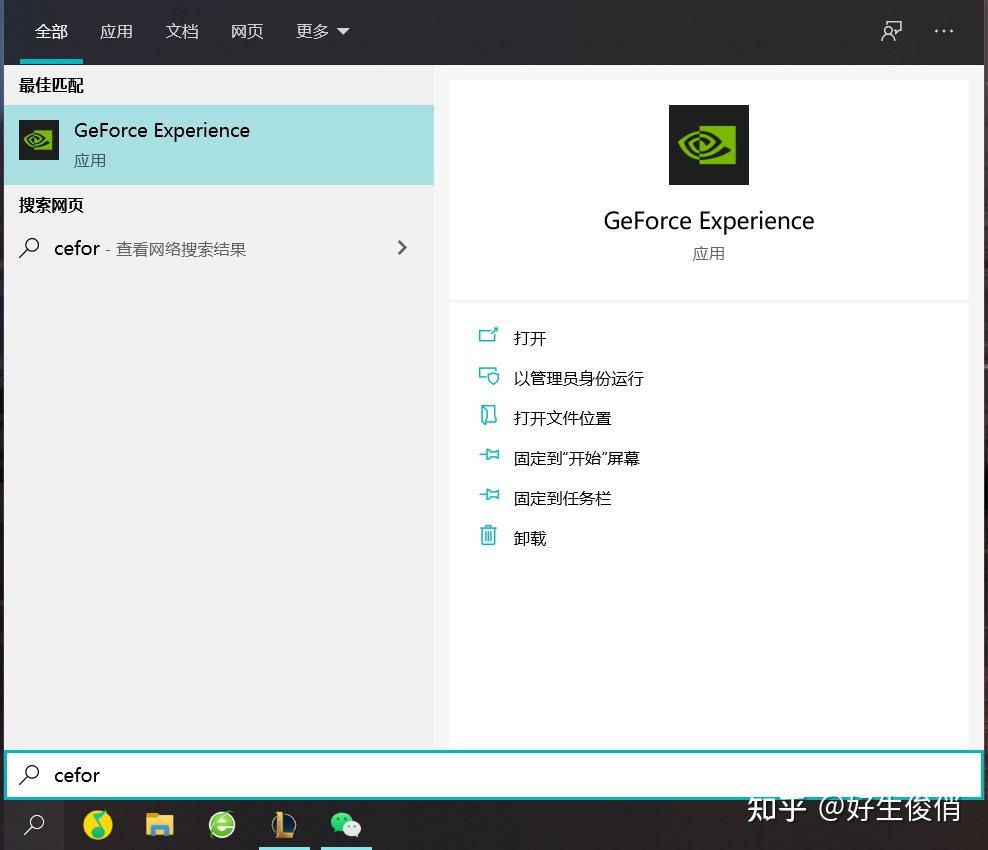The height and width of the screenshot is (850, 988).
Task: Open QQ Music from the taskbar
Action: pos(98,825)
